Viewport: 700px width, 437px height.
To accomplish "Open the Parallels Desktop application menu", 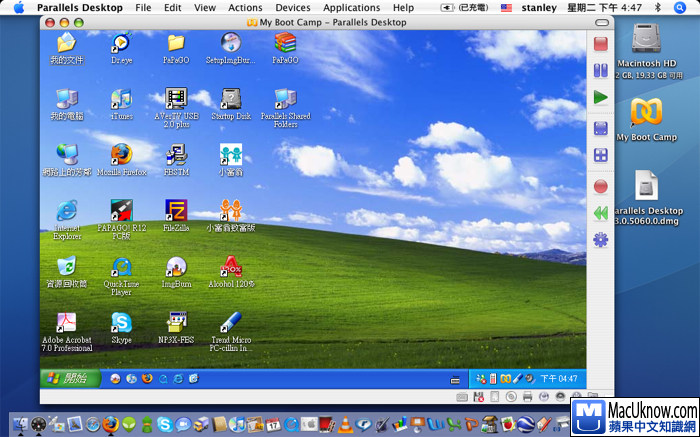I will point(79,7).
